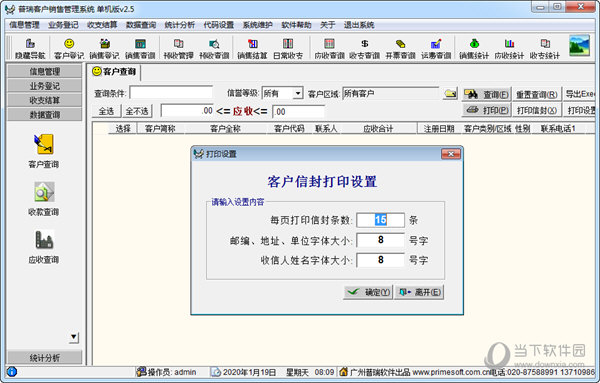Click the landscape picture icon in toolbar
Screen dimensions: 600x383
579,46
